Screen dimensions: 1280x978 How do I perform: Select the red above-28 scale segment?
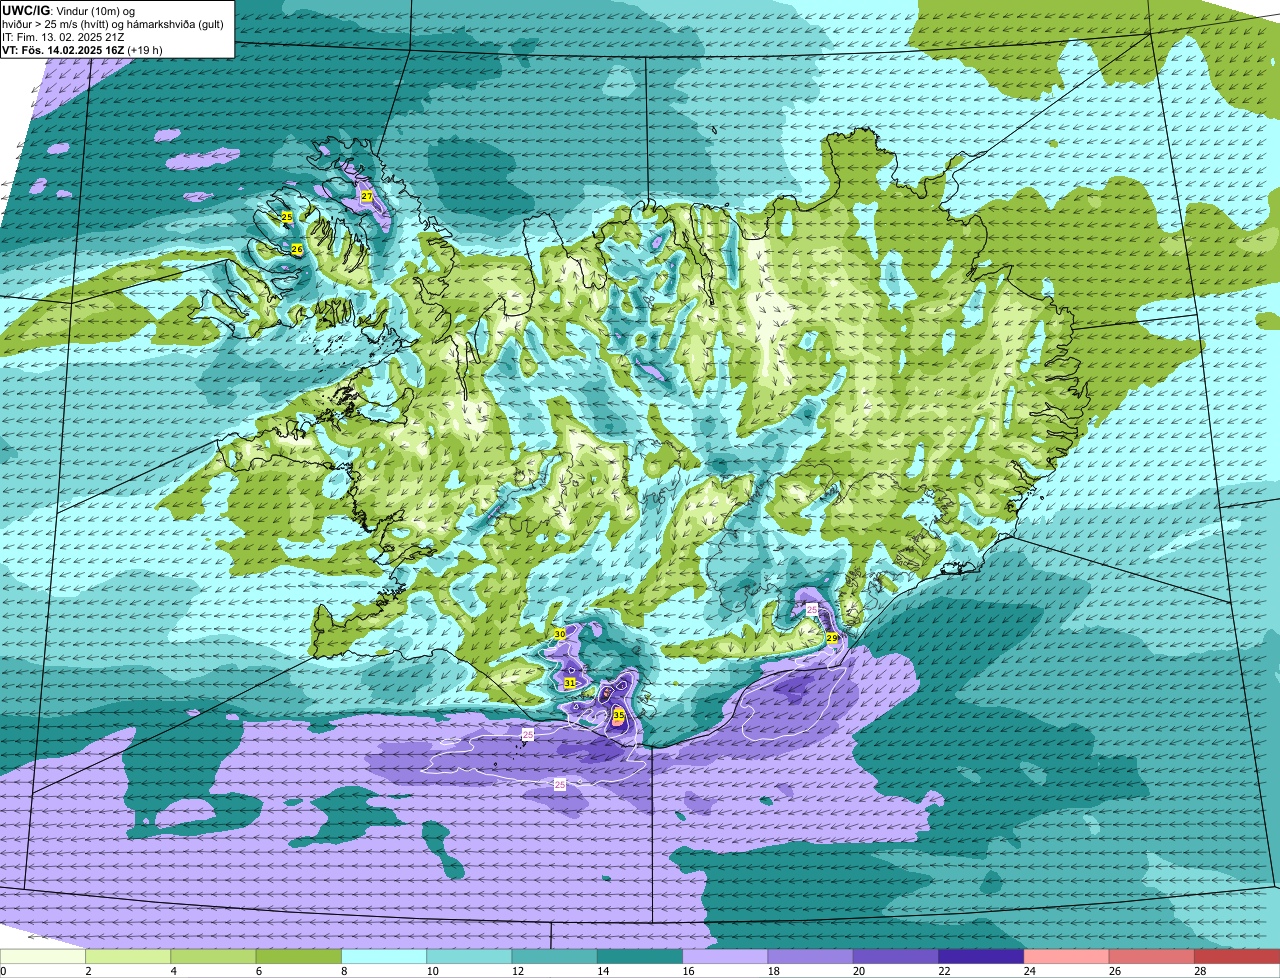(x=1237, y=956)
